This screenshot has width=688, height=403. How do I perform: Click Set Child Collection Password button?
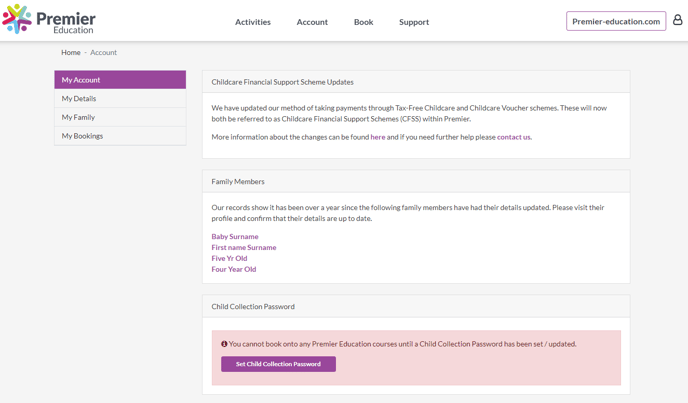(279, 364)
